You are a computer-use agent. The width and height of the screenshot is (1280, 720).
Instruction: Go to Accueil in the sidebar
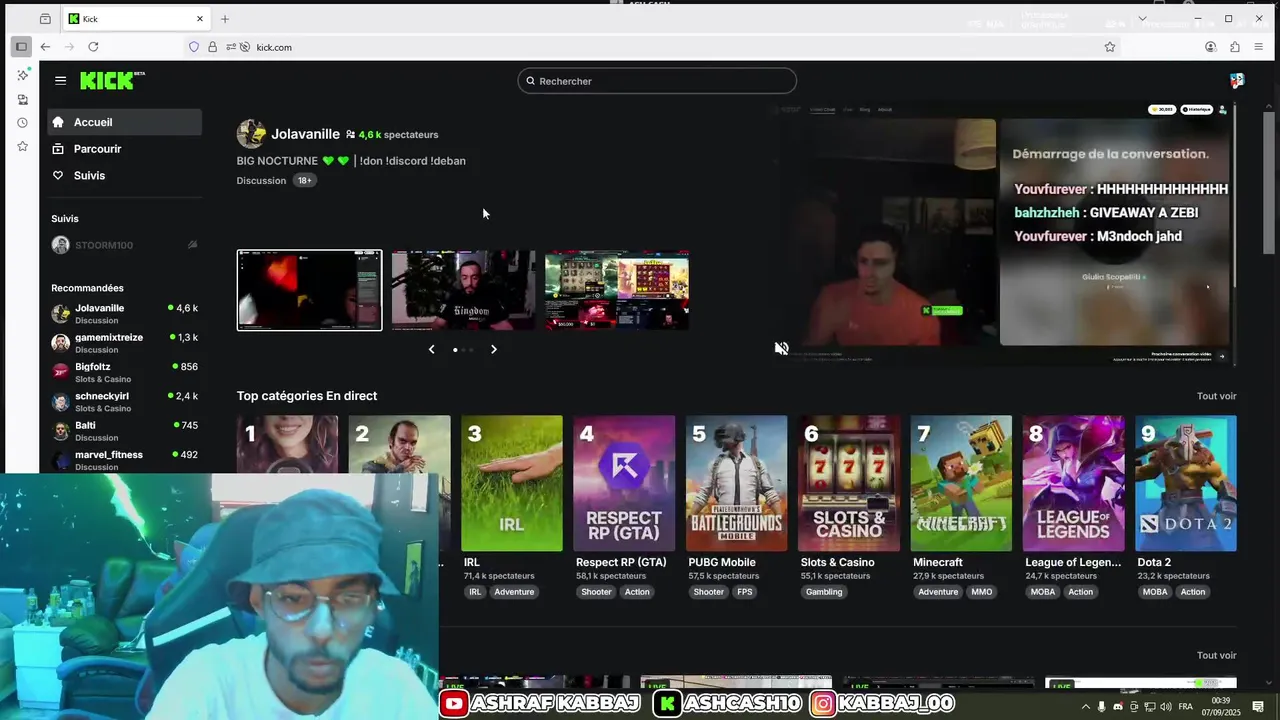pyautogui.click(x=124, y=122)
